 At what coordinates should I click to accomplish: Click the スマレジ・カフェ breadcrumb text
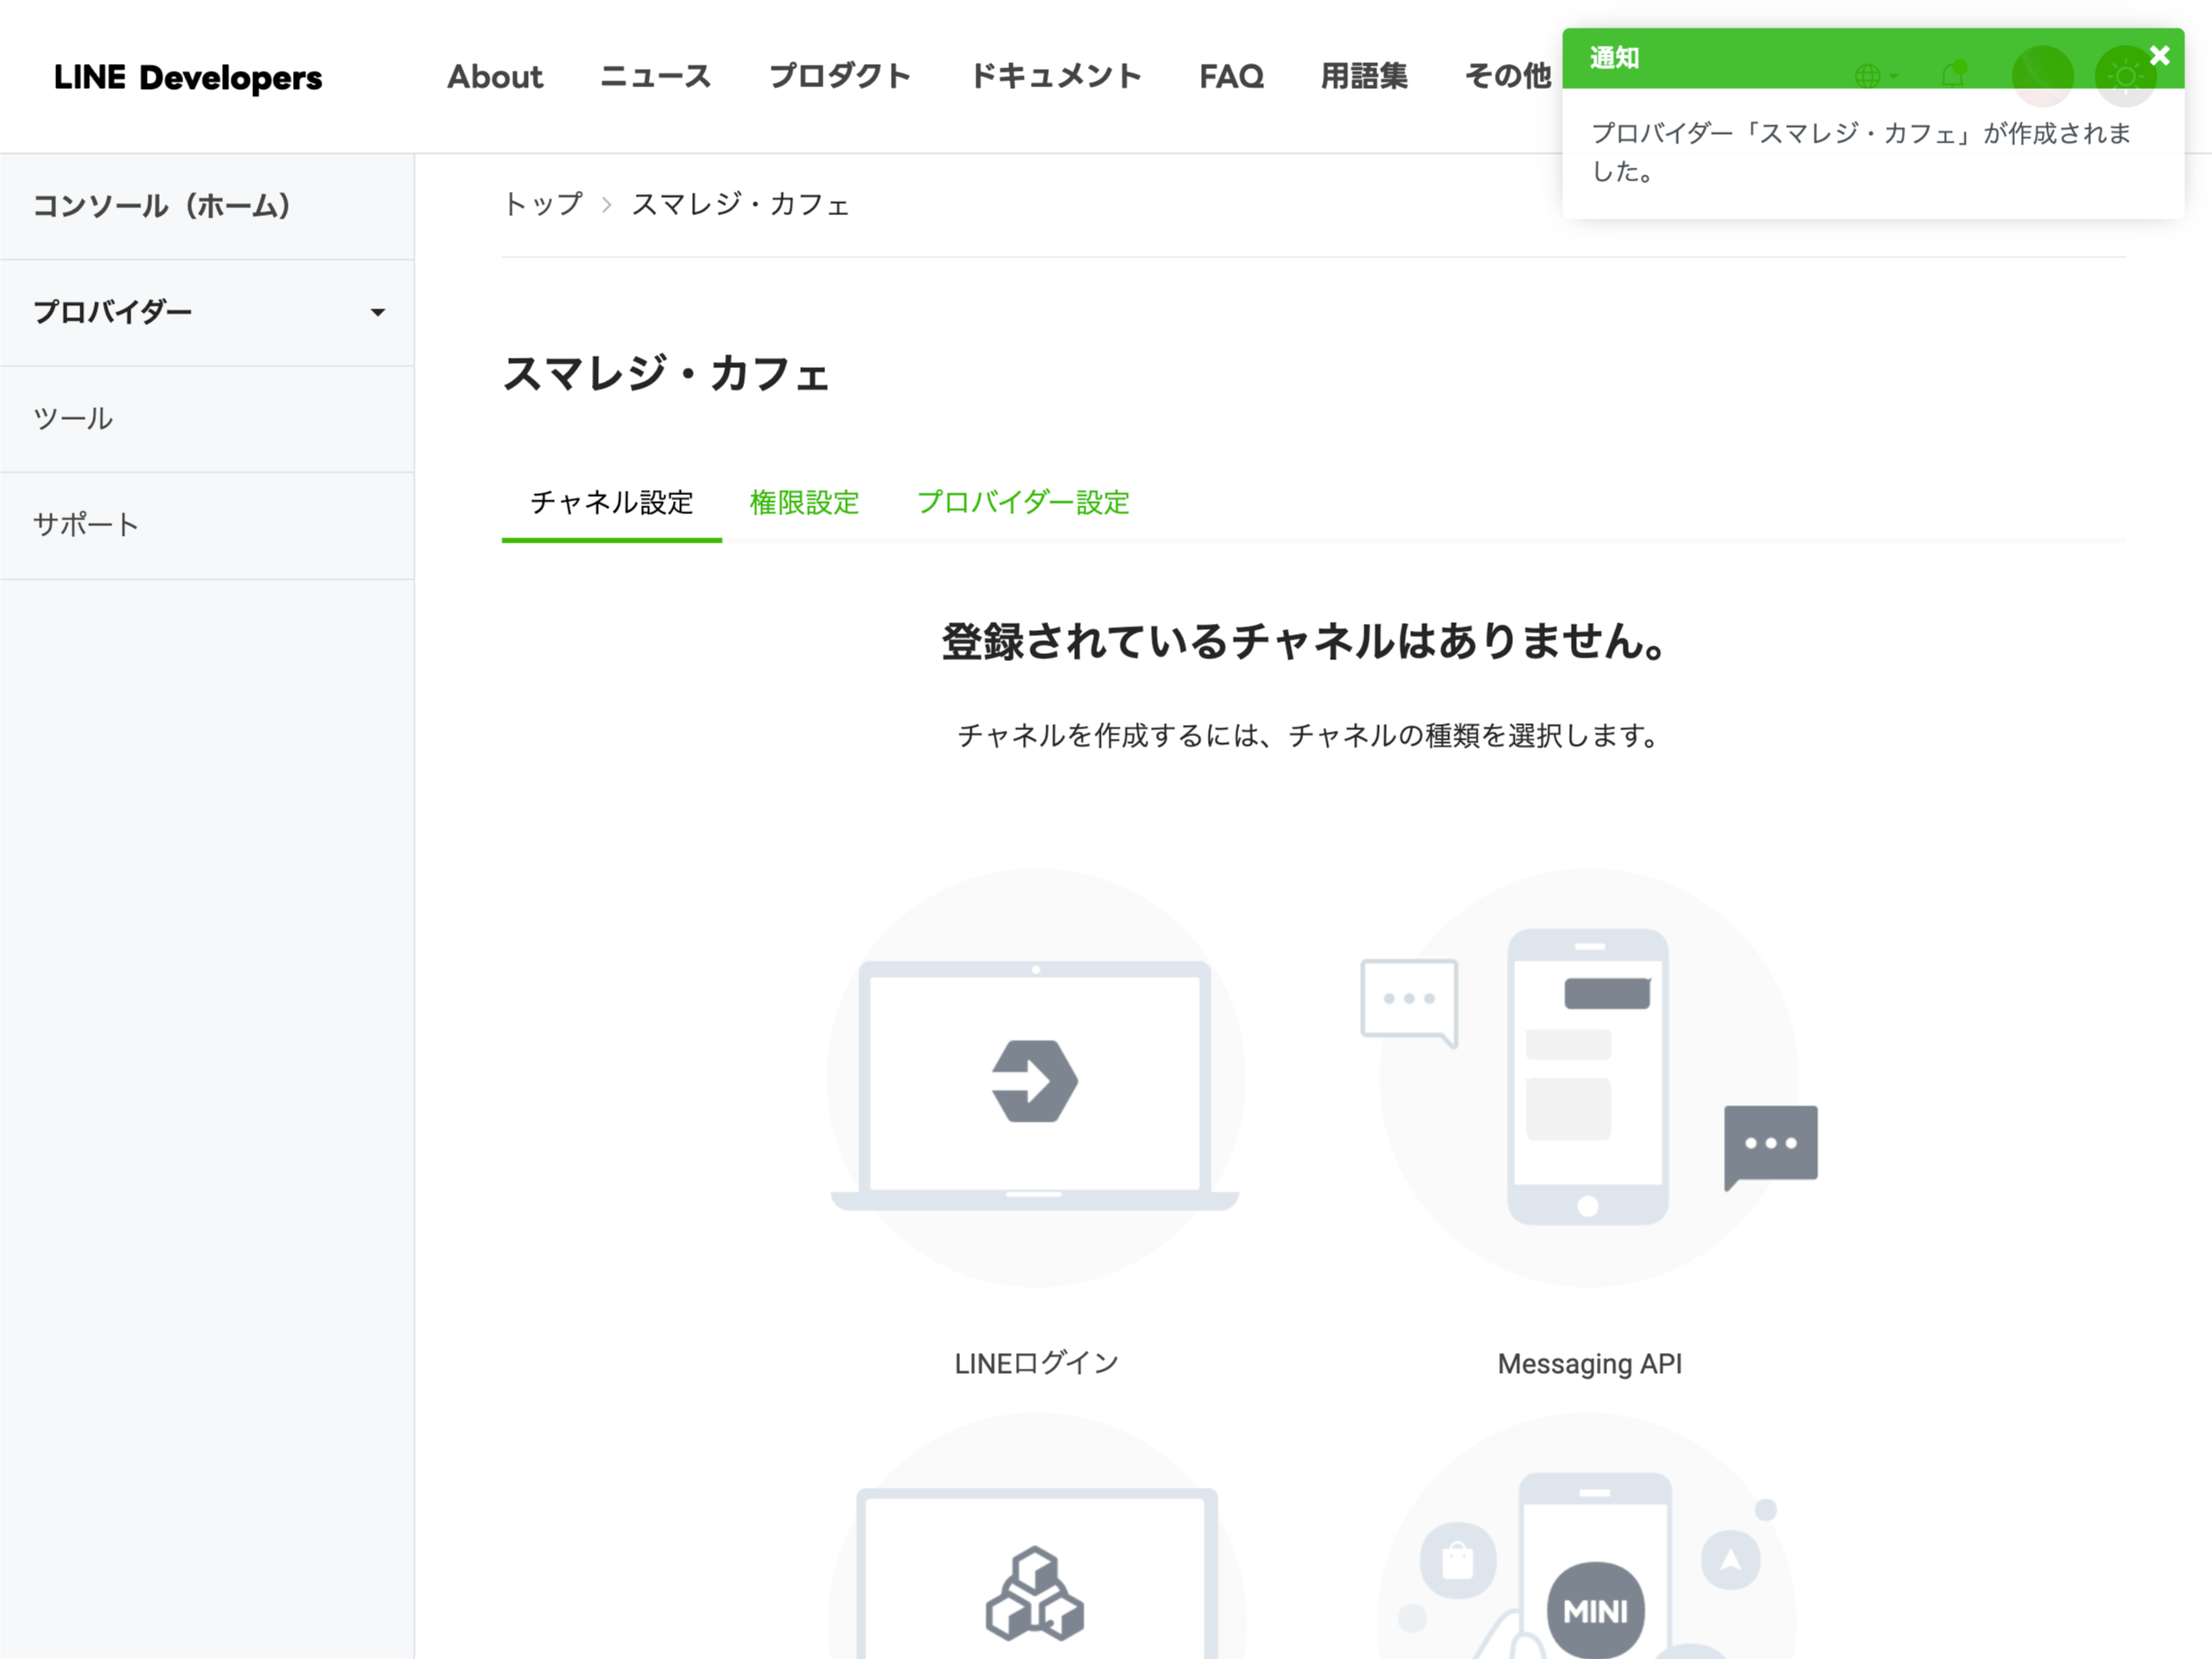[x=740, y=204]
